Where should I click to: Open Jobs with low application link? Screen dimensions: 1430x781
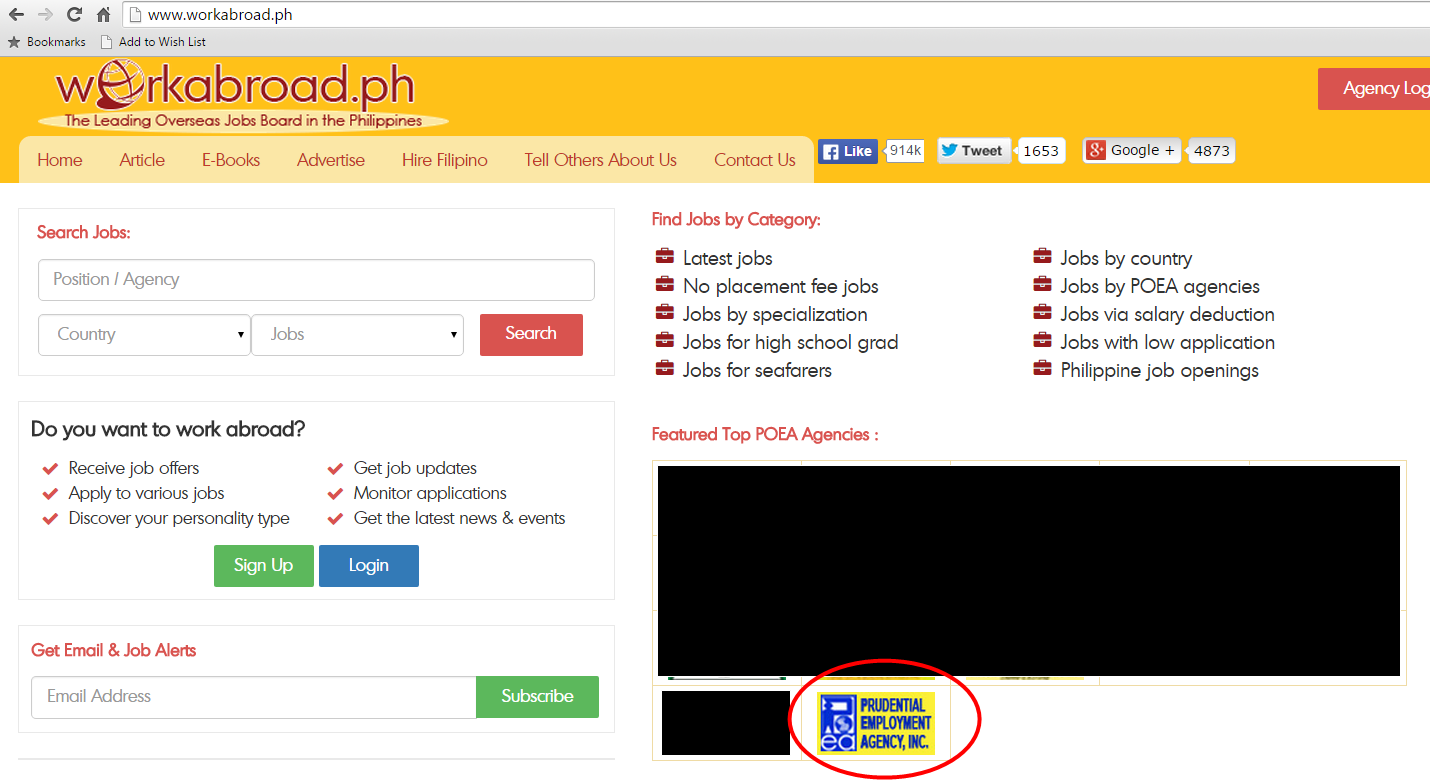[1168, 343]
